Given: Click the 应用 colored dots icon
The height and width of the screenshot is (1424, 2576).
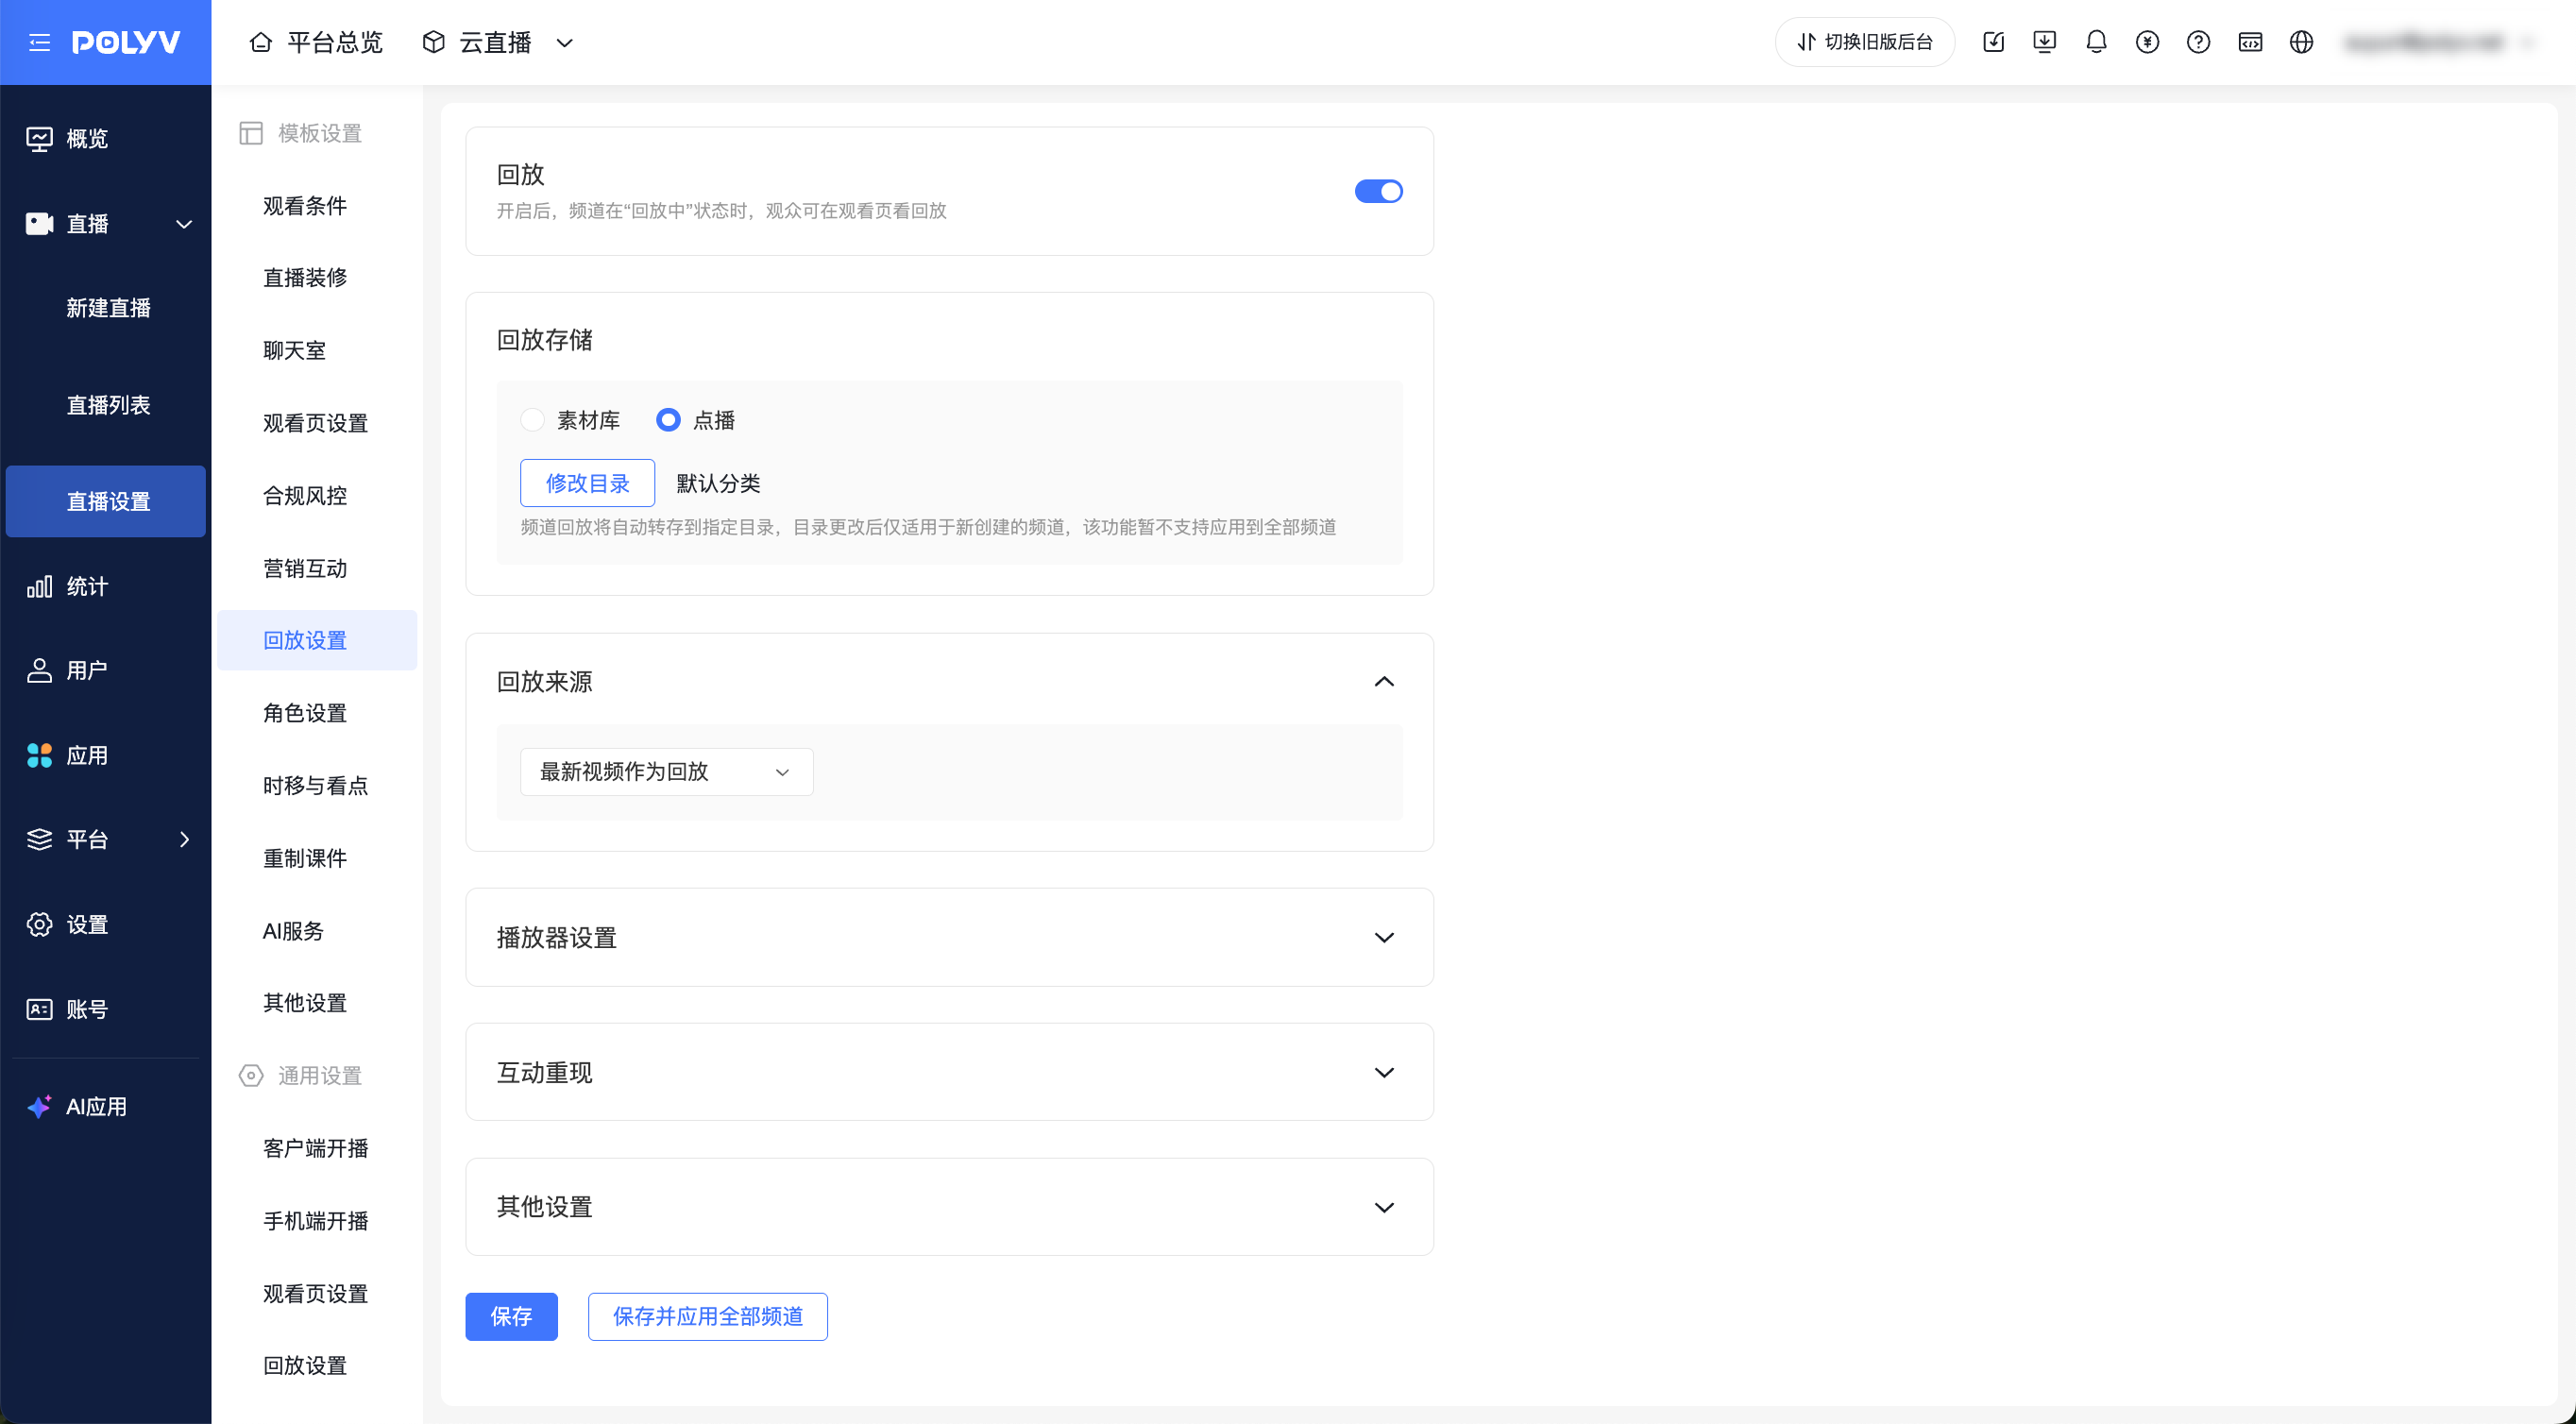Looking at the screenshot, I should (39, 755).
